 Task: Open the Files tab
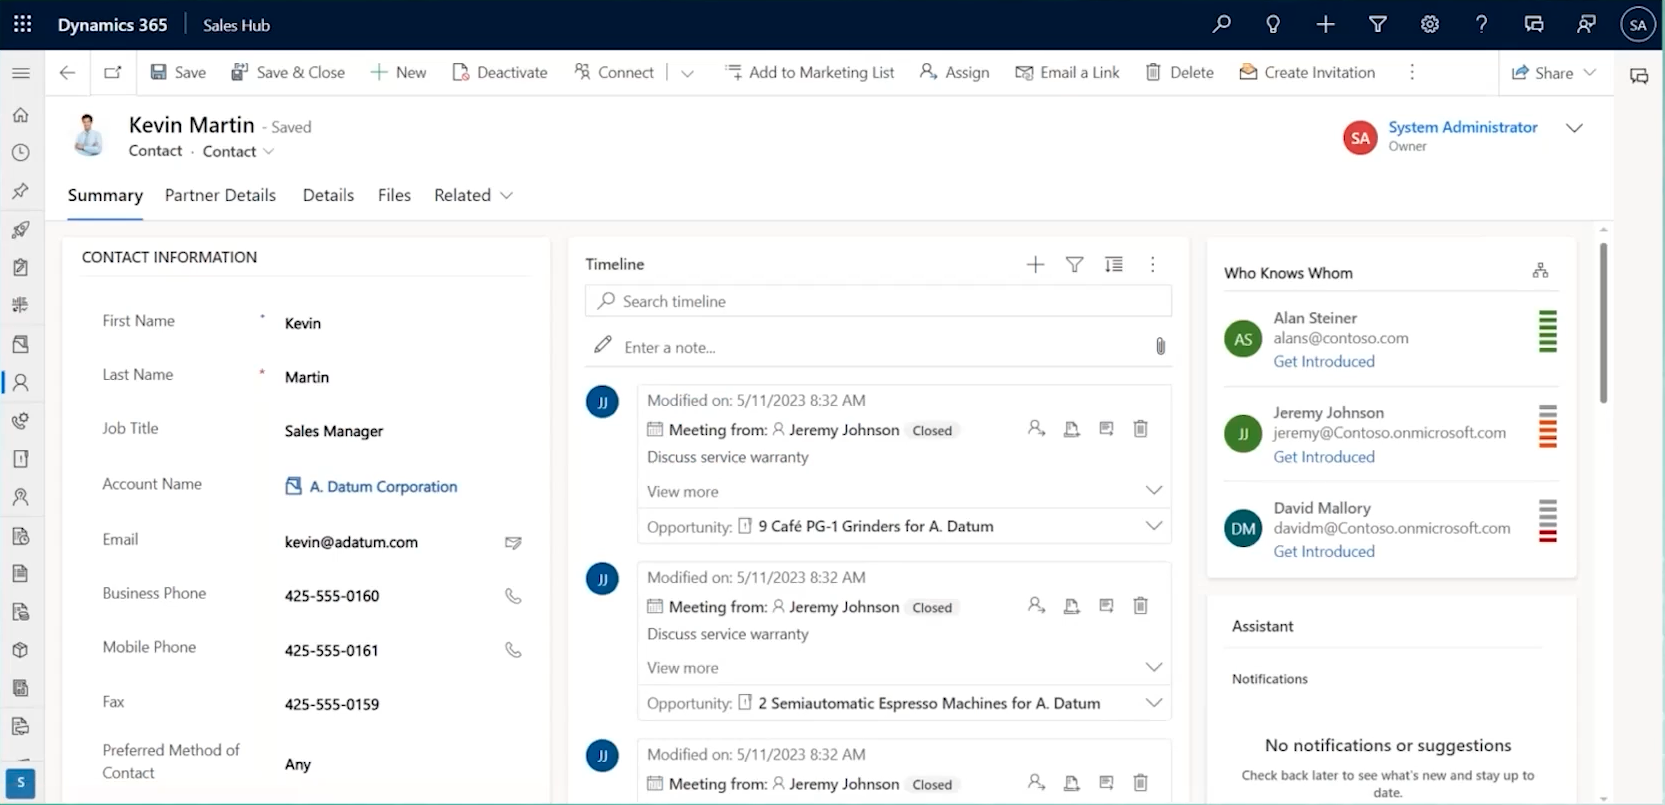pyautogui.click(x=394, y=195)
